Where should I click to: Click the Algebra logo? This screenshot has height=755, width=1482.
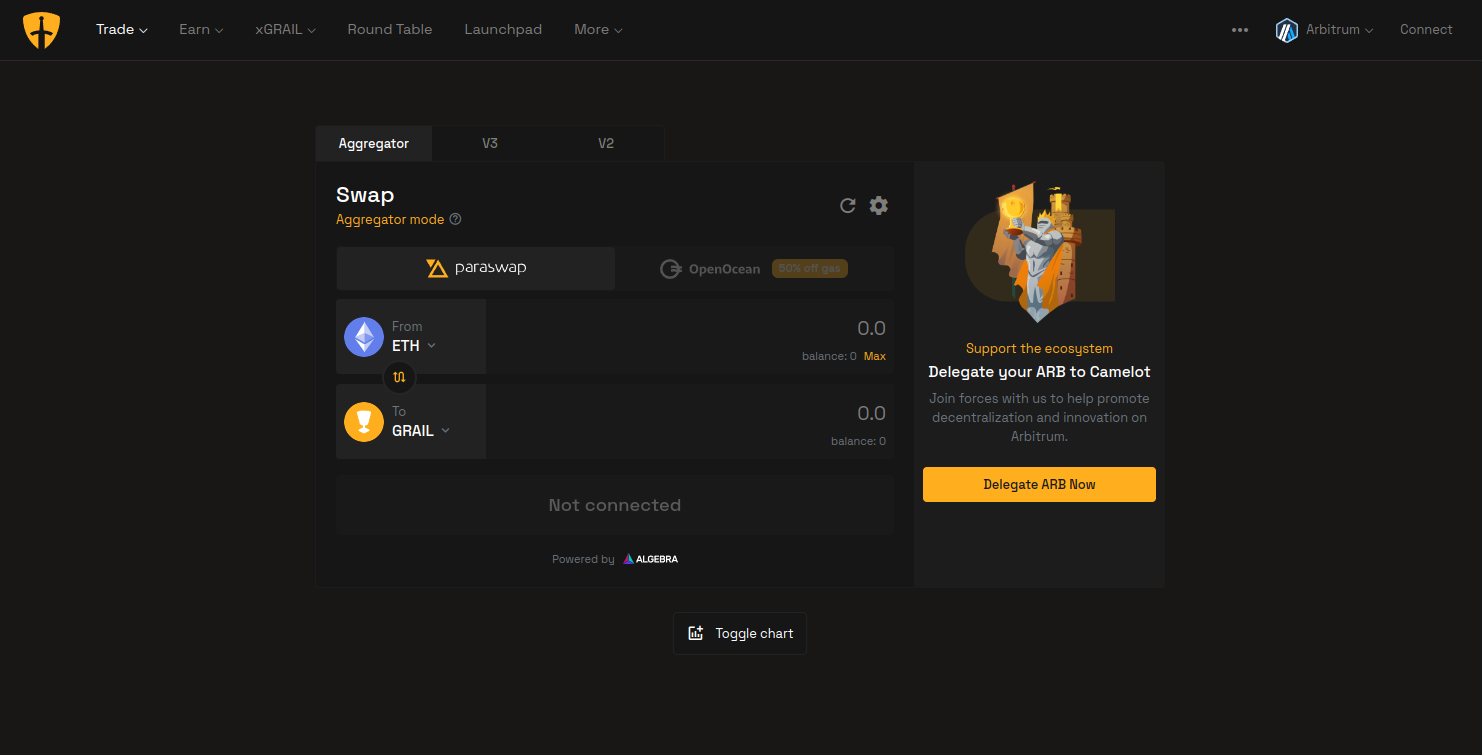click(x=650, y=558)
